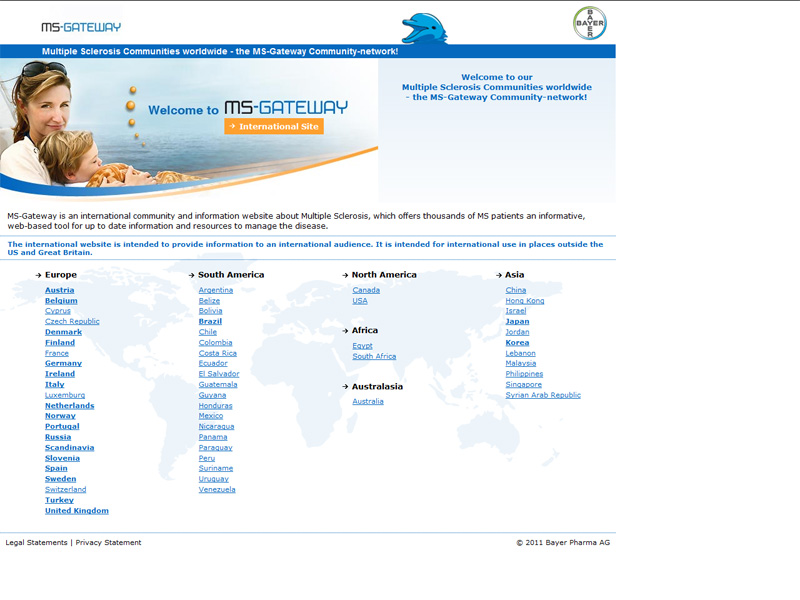800x600 pixels.
Task: Open the China link
Action: click(x=516, y=290)
